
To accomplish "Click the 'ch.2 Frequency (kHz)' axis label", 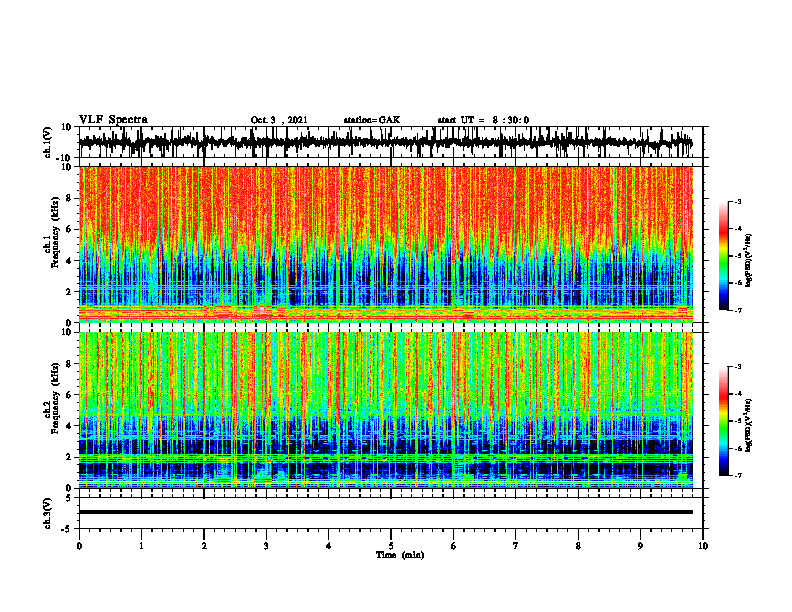I will pos(51,398).
